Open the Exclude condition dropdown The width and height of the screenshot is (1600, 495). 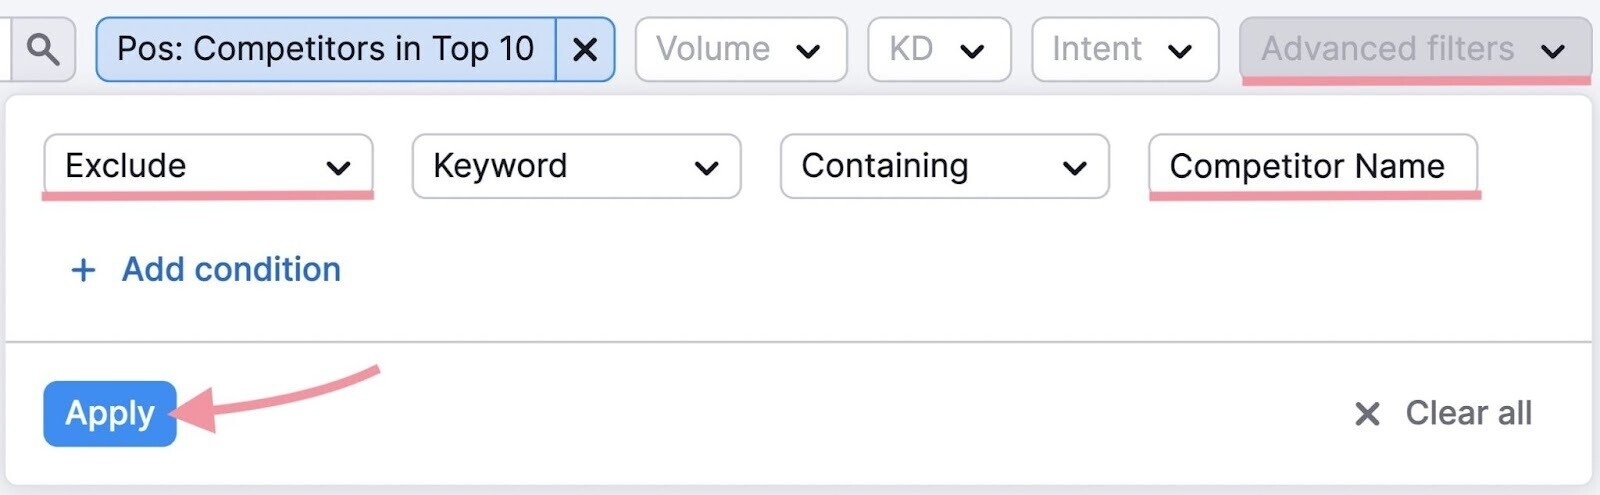[207, 166]
